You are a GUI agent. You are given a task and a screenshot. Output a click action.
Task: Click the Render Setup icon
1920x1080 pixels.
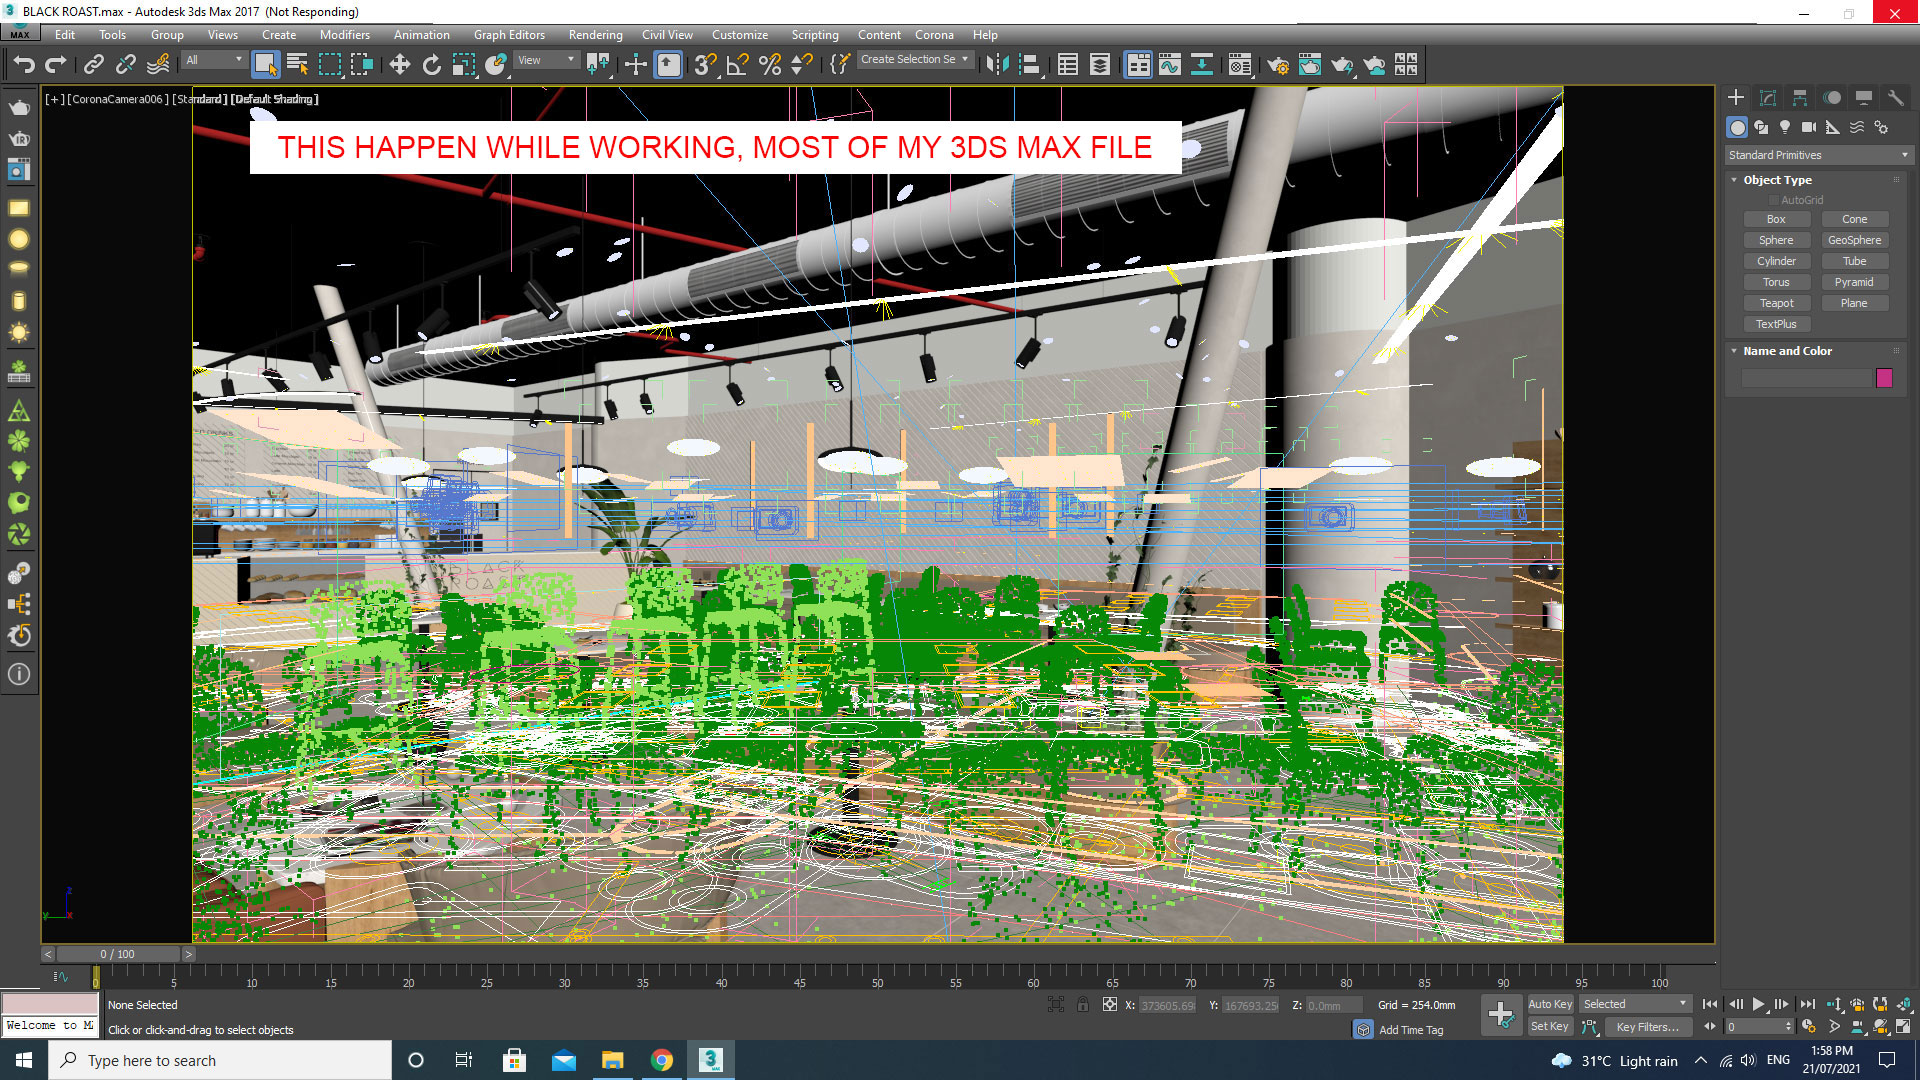point(1278,65)
